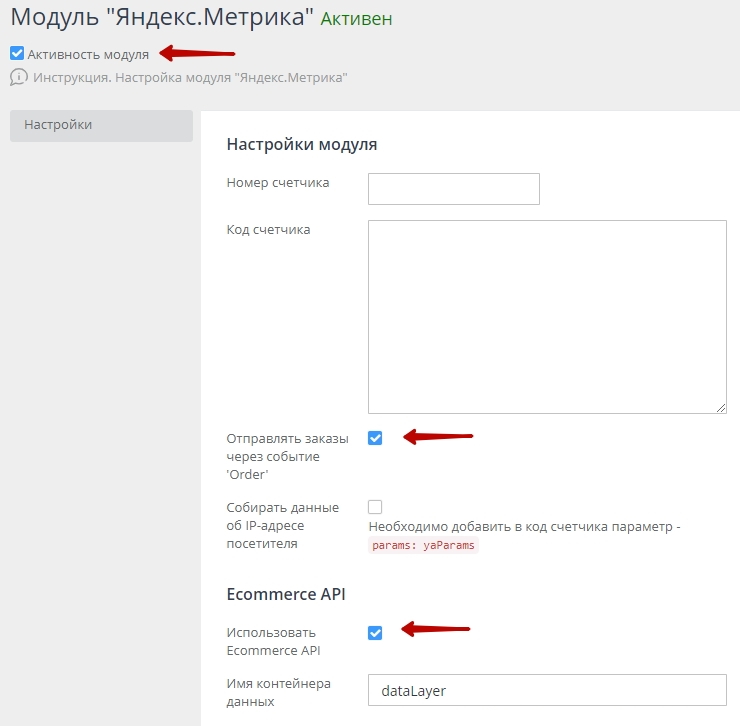The image size is (740, 726).
Task: Click the 'Отправлять заказы через событие' label text
Action: tap(287, 456)
